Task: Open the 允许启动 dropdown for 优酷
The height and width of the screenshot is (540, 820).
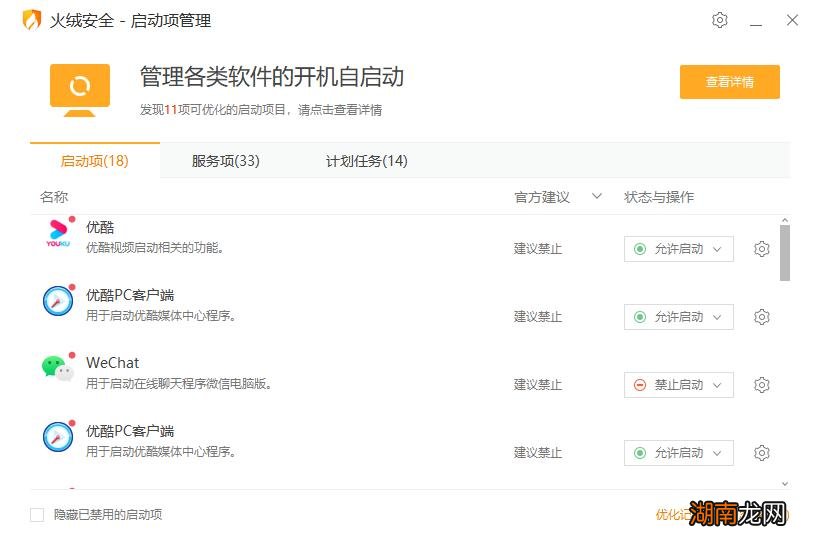Action: pos(678,249)
